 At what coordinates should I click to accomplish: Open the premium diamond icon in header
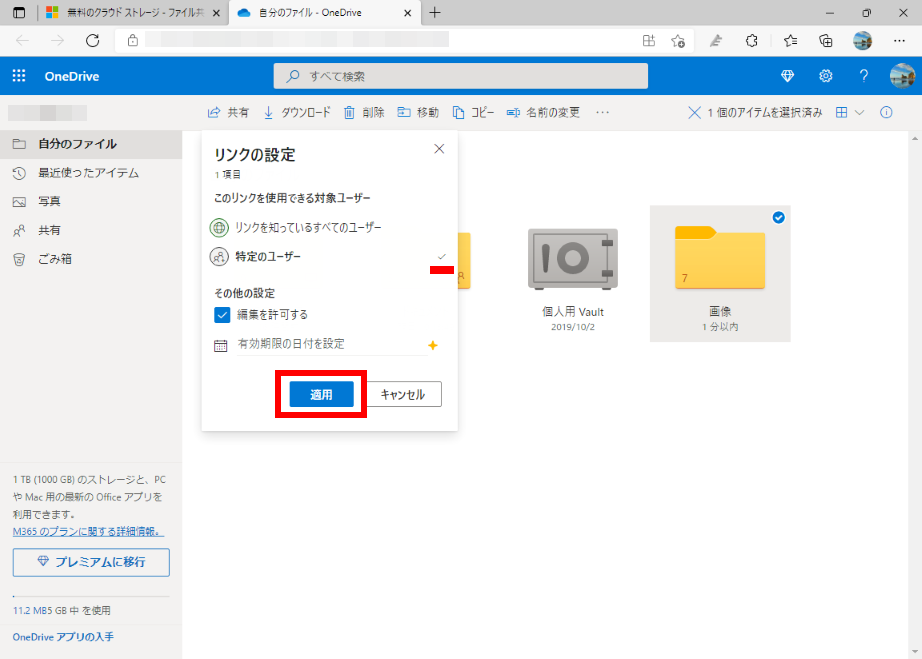pos(787,76)
